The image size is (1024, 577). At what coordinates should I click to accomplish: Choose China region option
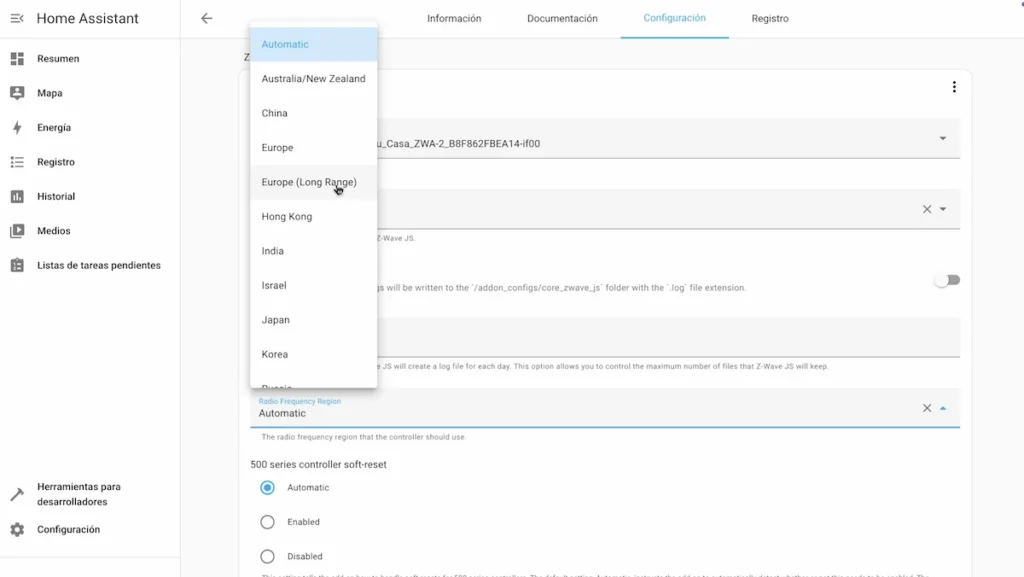pyautogui.click(x=313, y=114)
